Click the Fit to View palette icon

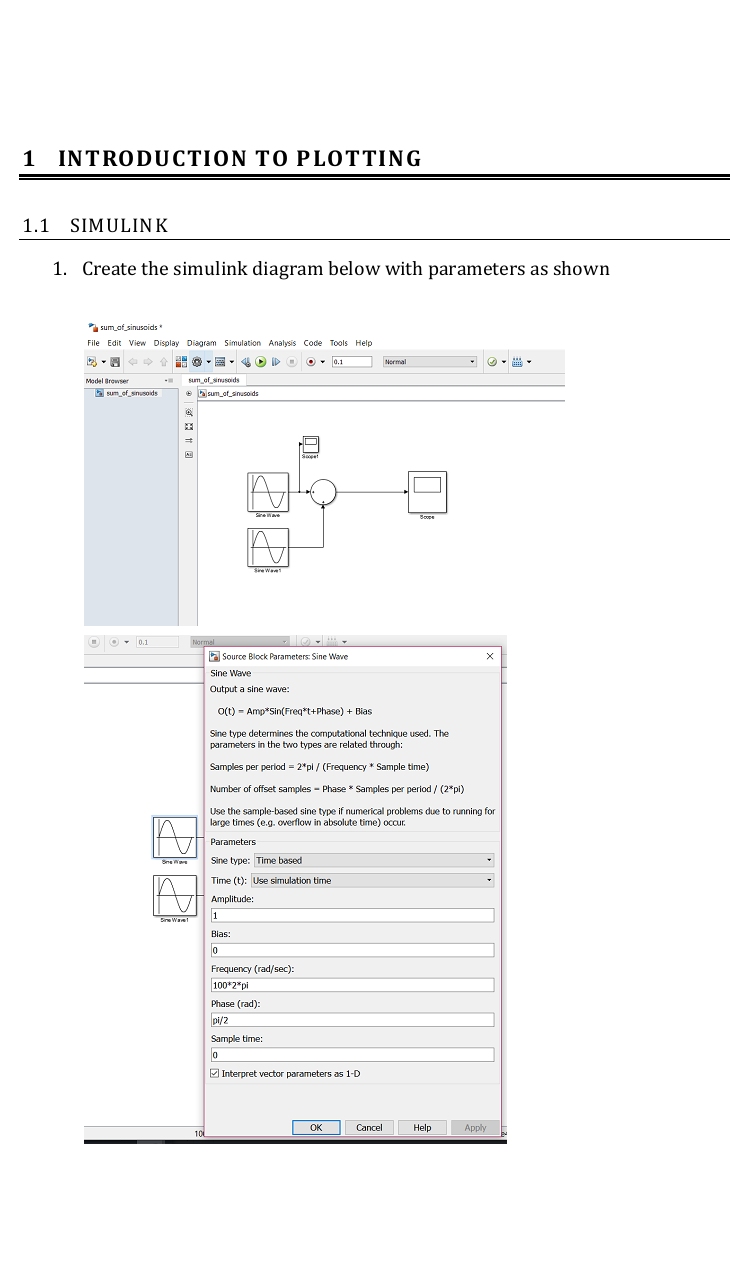tap(189, 427)
